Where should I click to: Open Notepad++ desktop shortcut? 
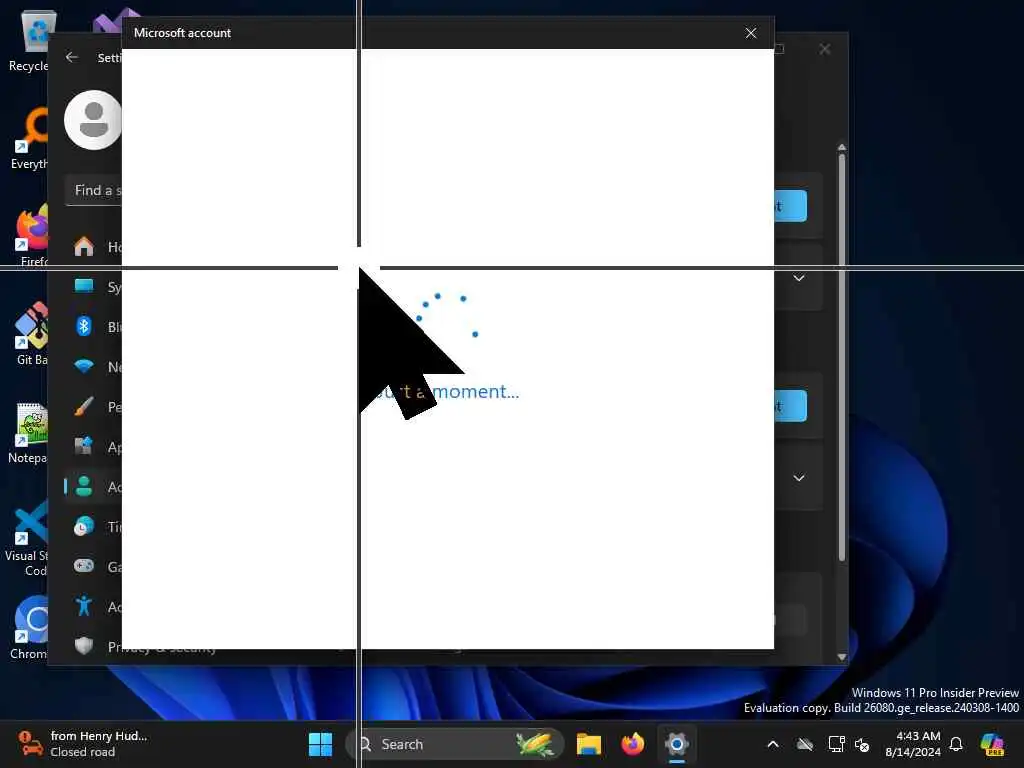(x=29, y=432)
